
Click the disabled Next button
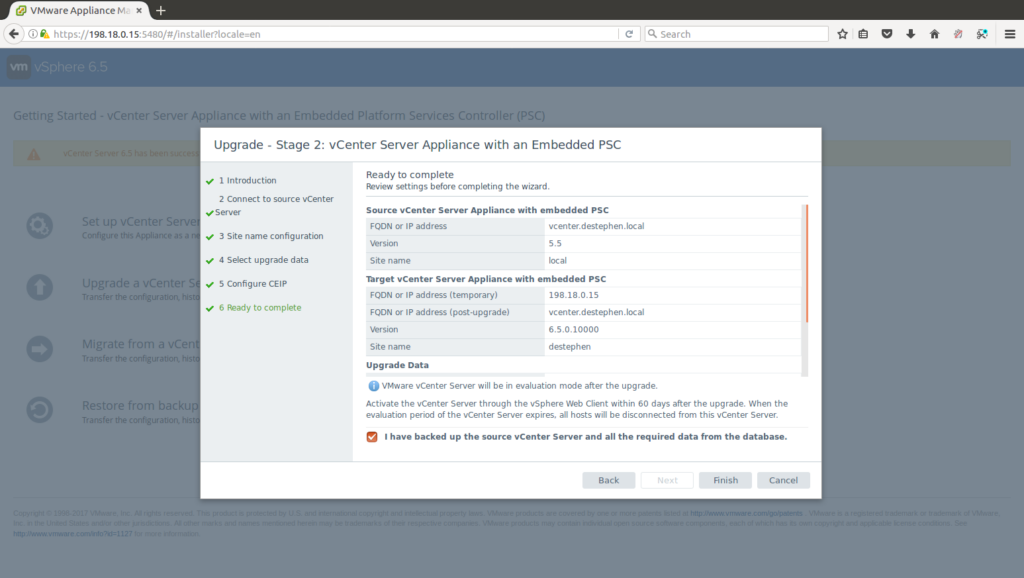[667, 480]
